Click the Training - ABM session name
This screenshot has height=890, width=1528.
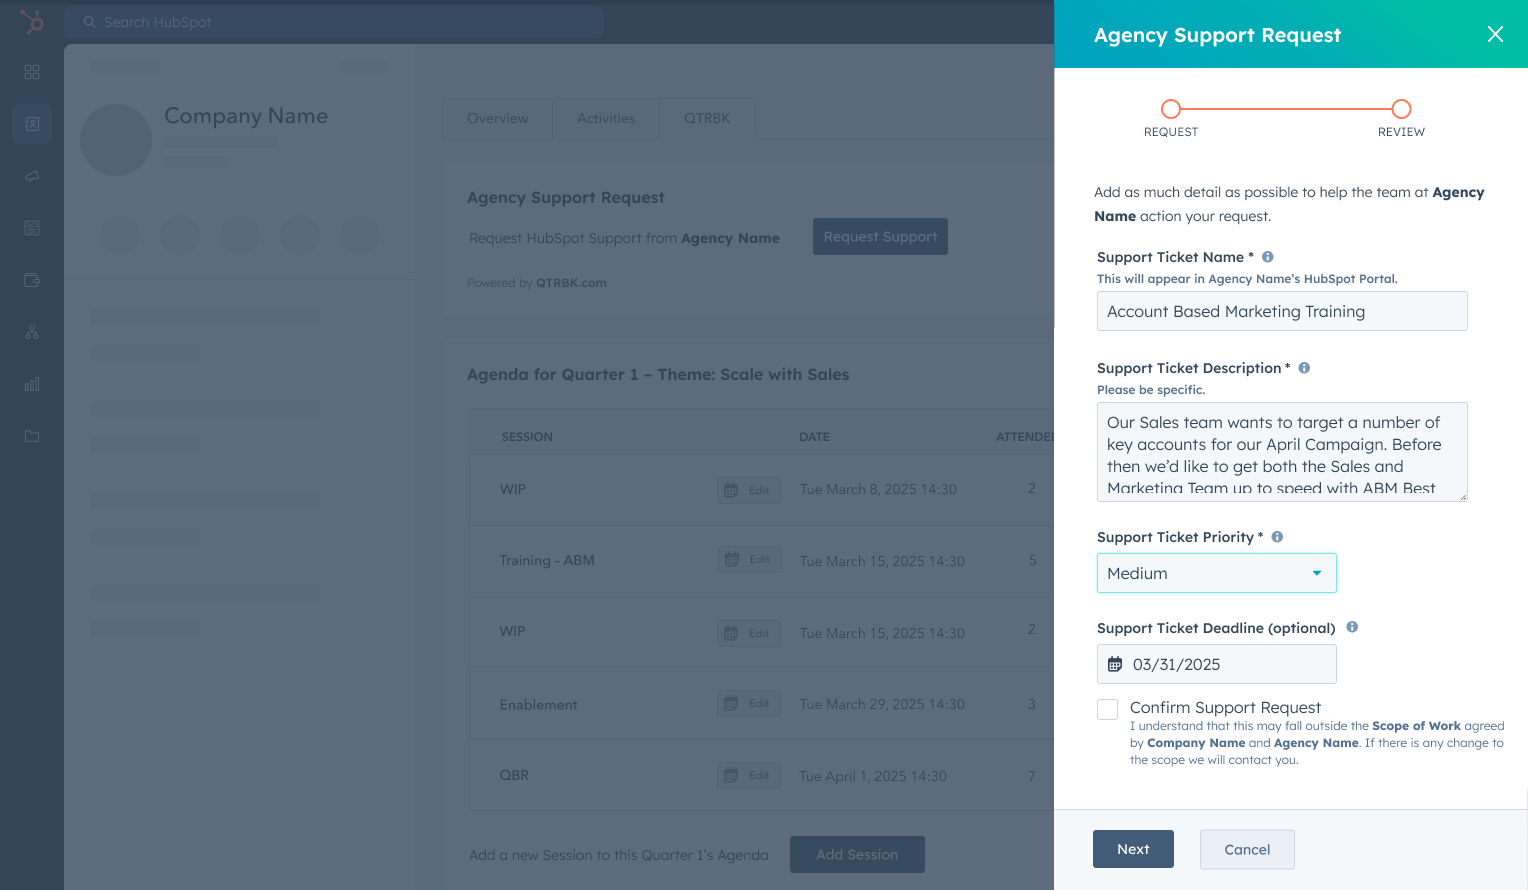click(x=547, y=560)
